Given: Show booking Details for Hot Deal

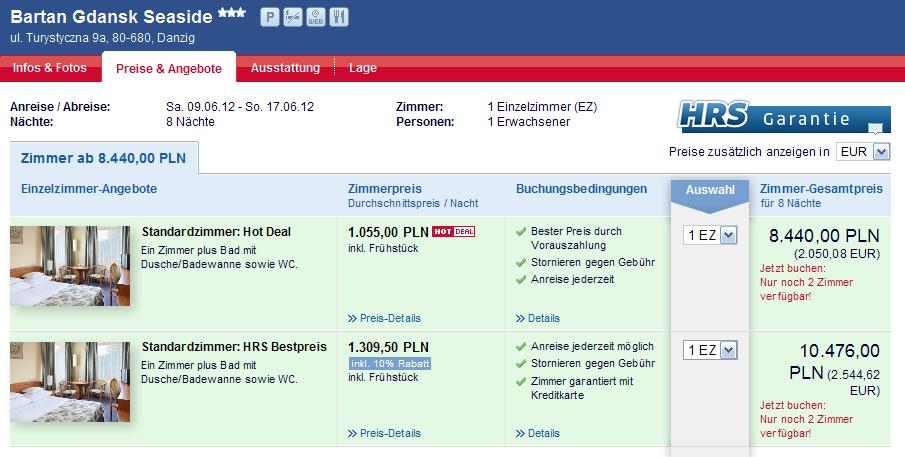Looking at the screenshot, I should pos(538,318).
